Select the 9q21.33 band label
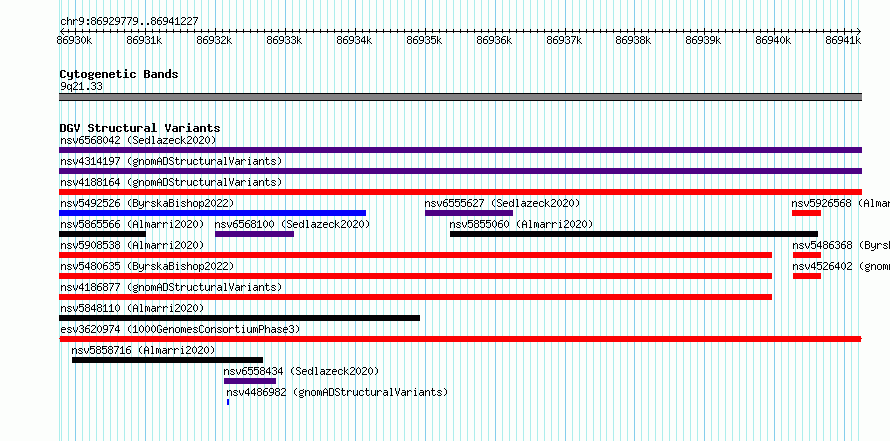890x441 pixels. (81, 87)
